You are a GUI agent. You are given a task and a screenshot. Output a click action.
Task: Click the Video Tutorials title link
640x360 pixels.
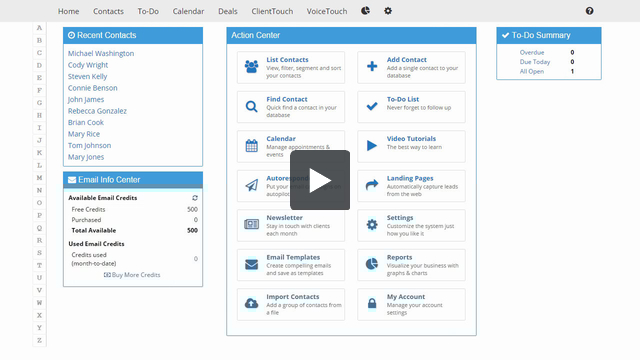[411, 139]
